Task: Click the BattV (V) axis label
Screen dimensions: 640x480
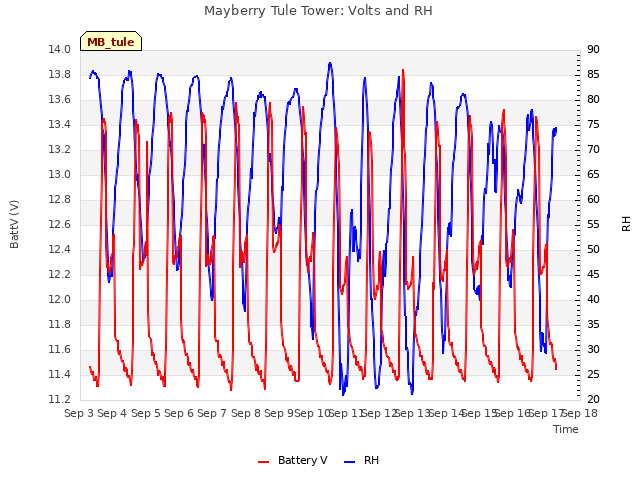Action: pos(14,224)
